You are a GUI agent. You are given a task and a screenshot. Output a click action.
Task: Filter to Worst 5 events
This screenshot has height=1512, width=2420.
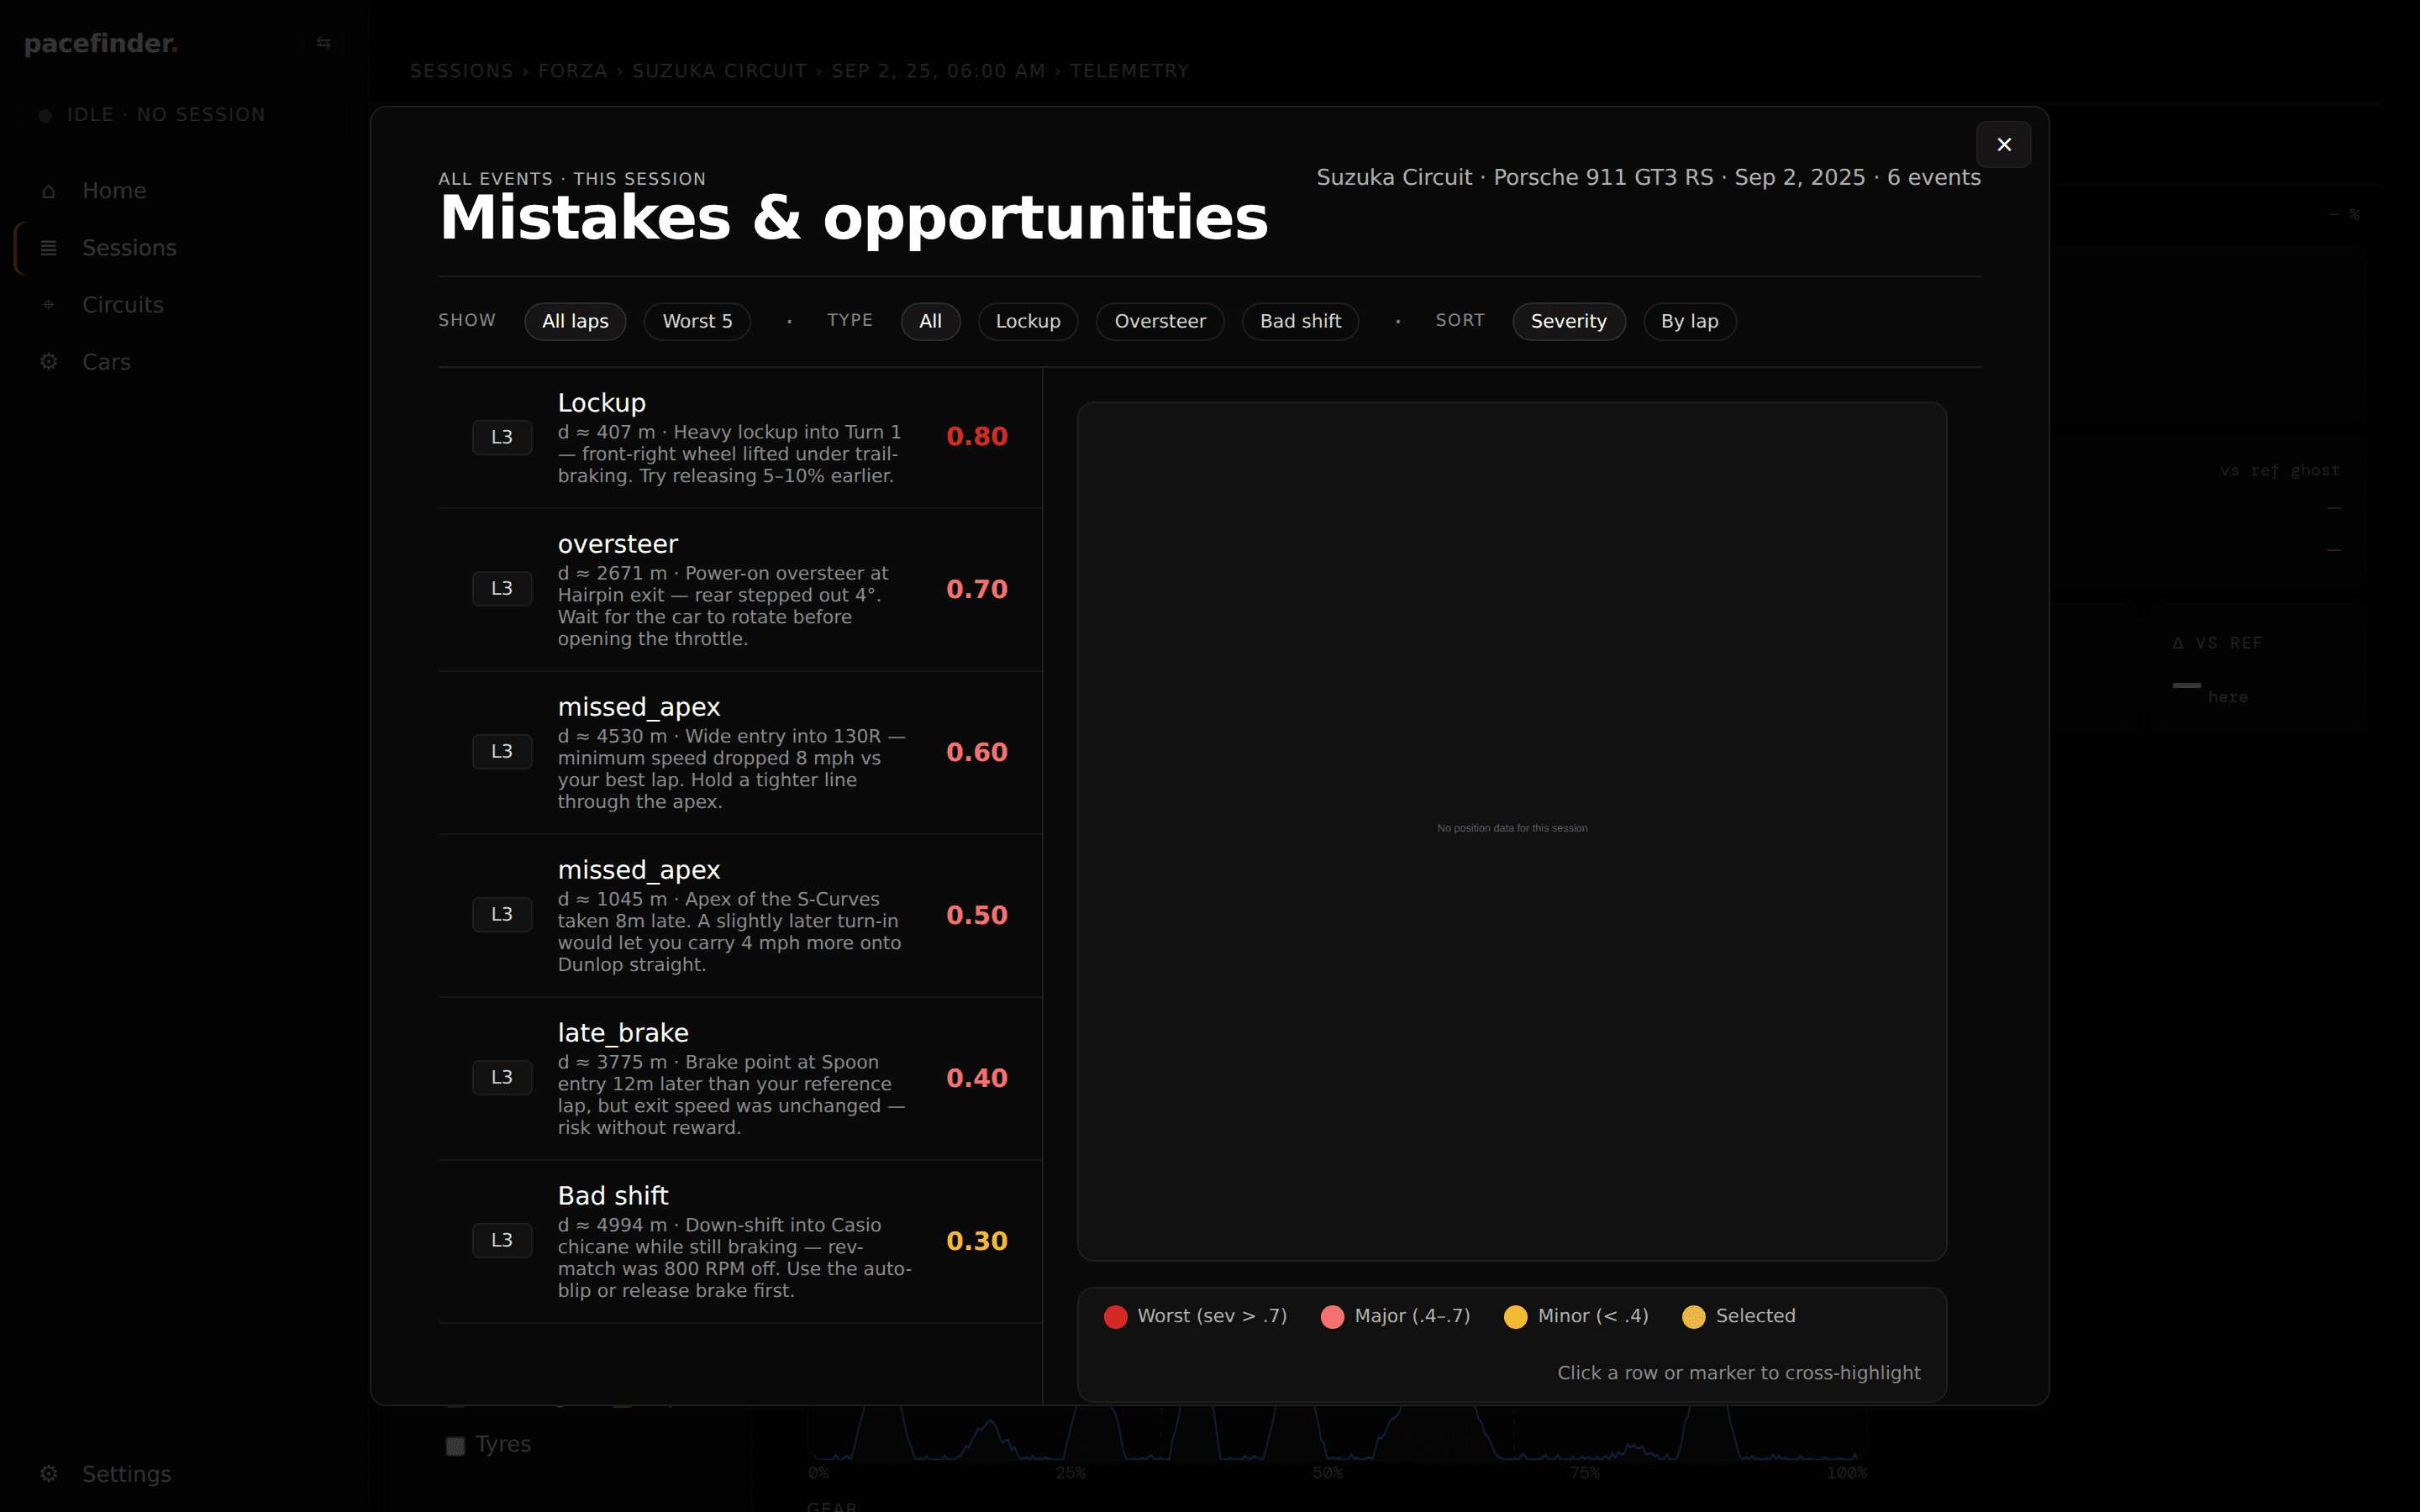[x=697, y=321]
